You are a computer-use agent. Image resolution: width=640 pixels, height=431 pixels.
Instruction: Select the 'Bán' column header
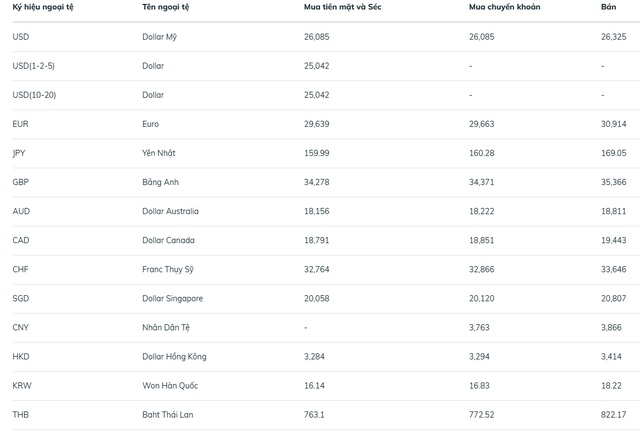coord(608,7)
